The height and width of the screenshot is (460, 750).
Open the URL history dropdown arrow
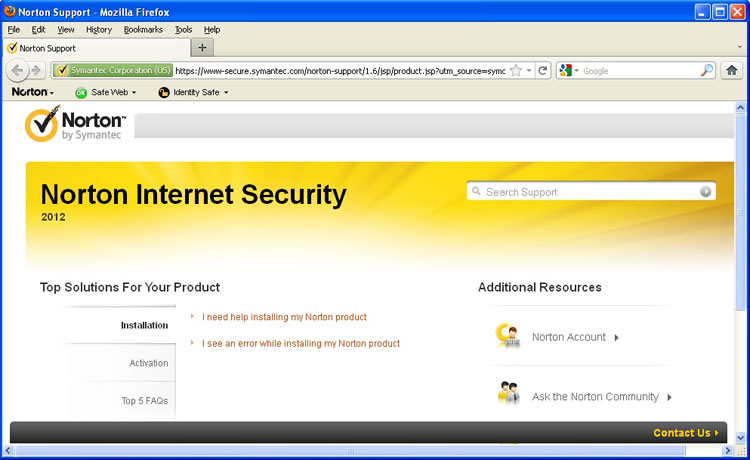tap(529, 71)
